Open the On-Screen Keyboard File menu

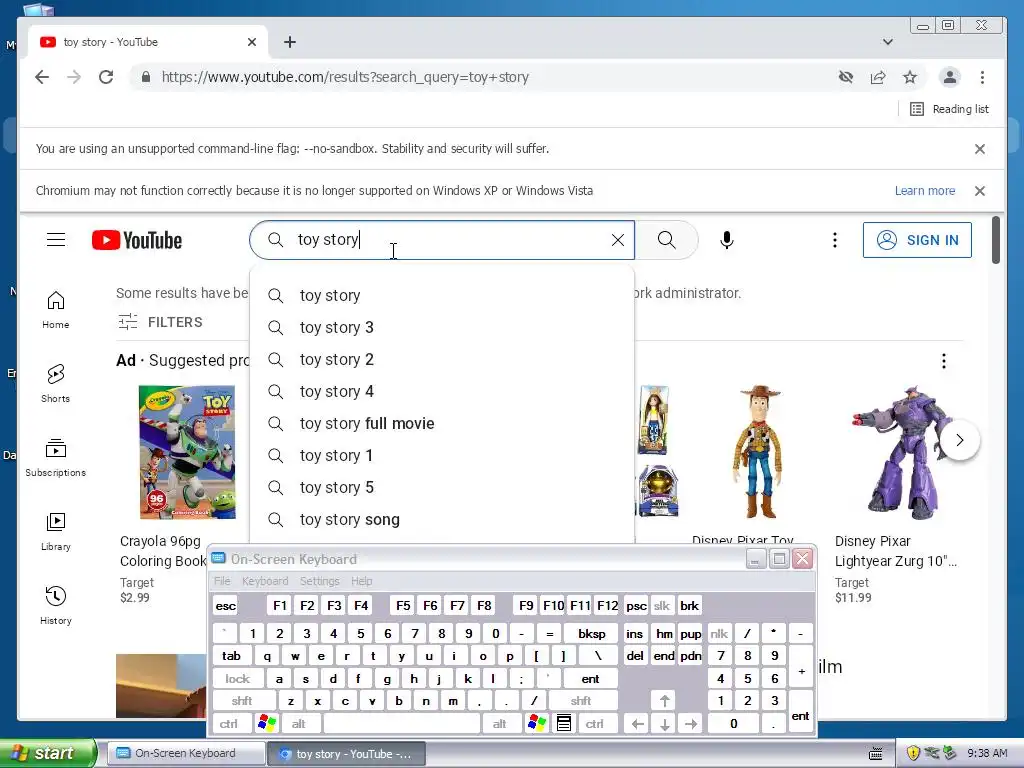222,581
